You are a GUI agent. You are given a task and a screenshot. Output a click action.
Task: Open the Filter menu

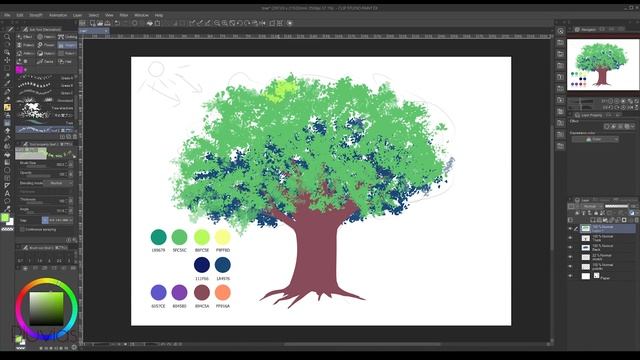pos(124,15)
